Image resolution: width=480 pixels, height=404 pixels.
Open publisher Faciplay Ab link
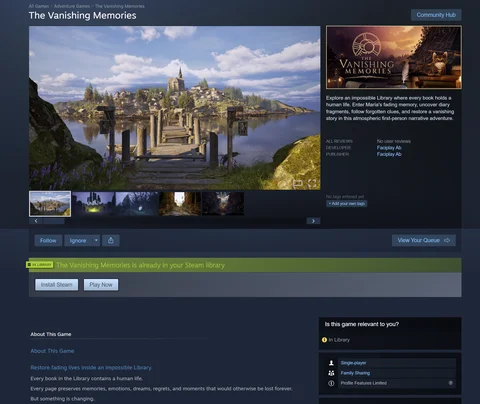click(389, 154)
